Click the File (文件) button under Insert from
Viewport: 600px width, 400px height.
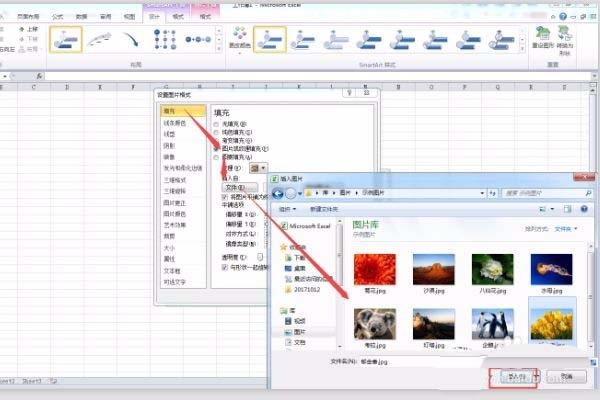tap(233, 187)
